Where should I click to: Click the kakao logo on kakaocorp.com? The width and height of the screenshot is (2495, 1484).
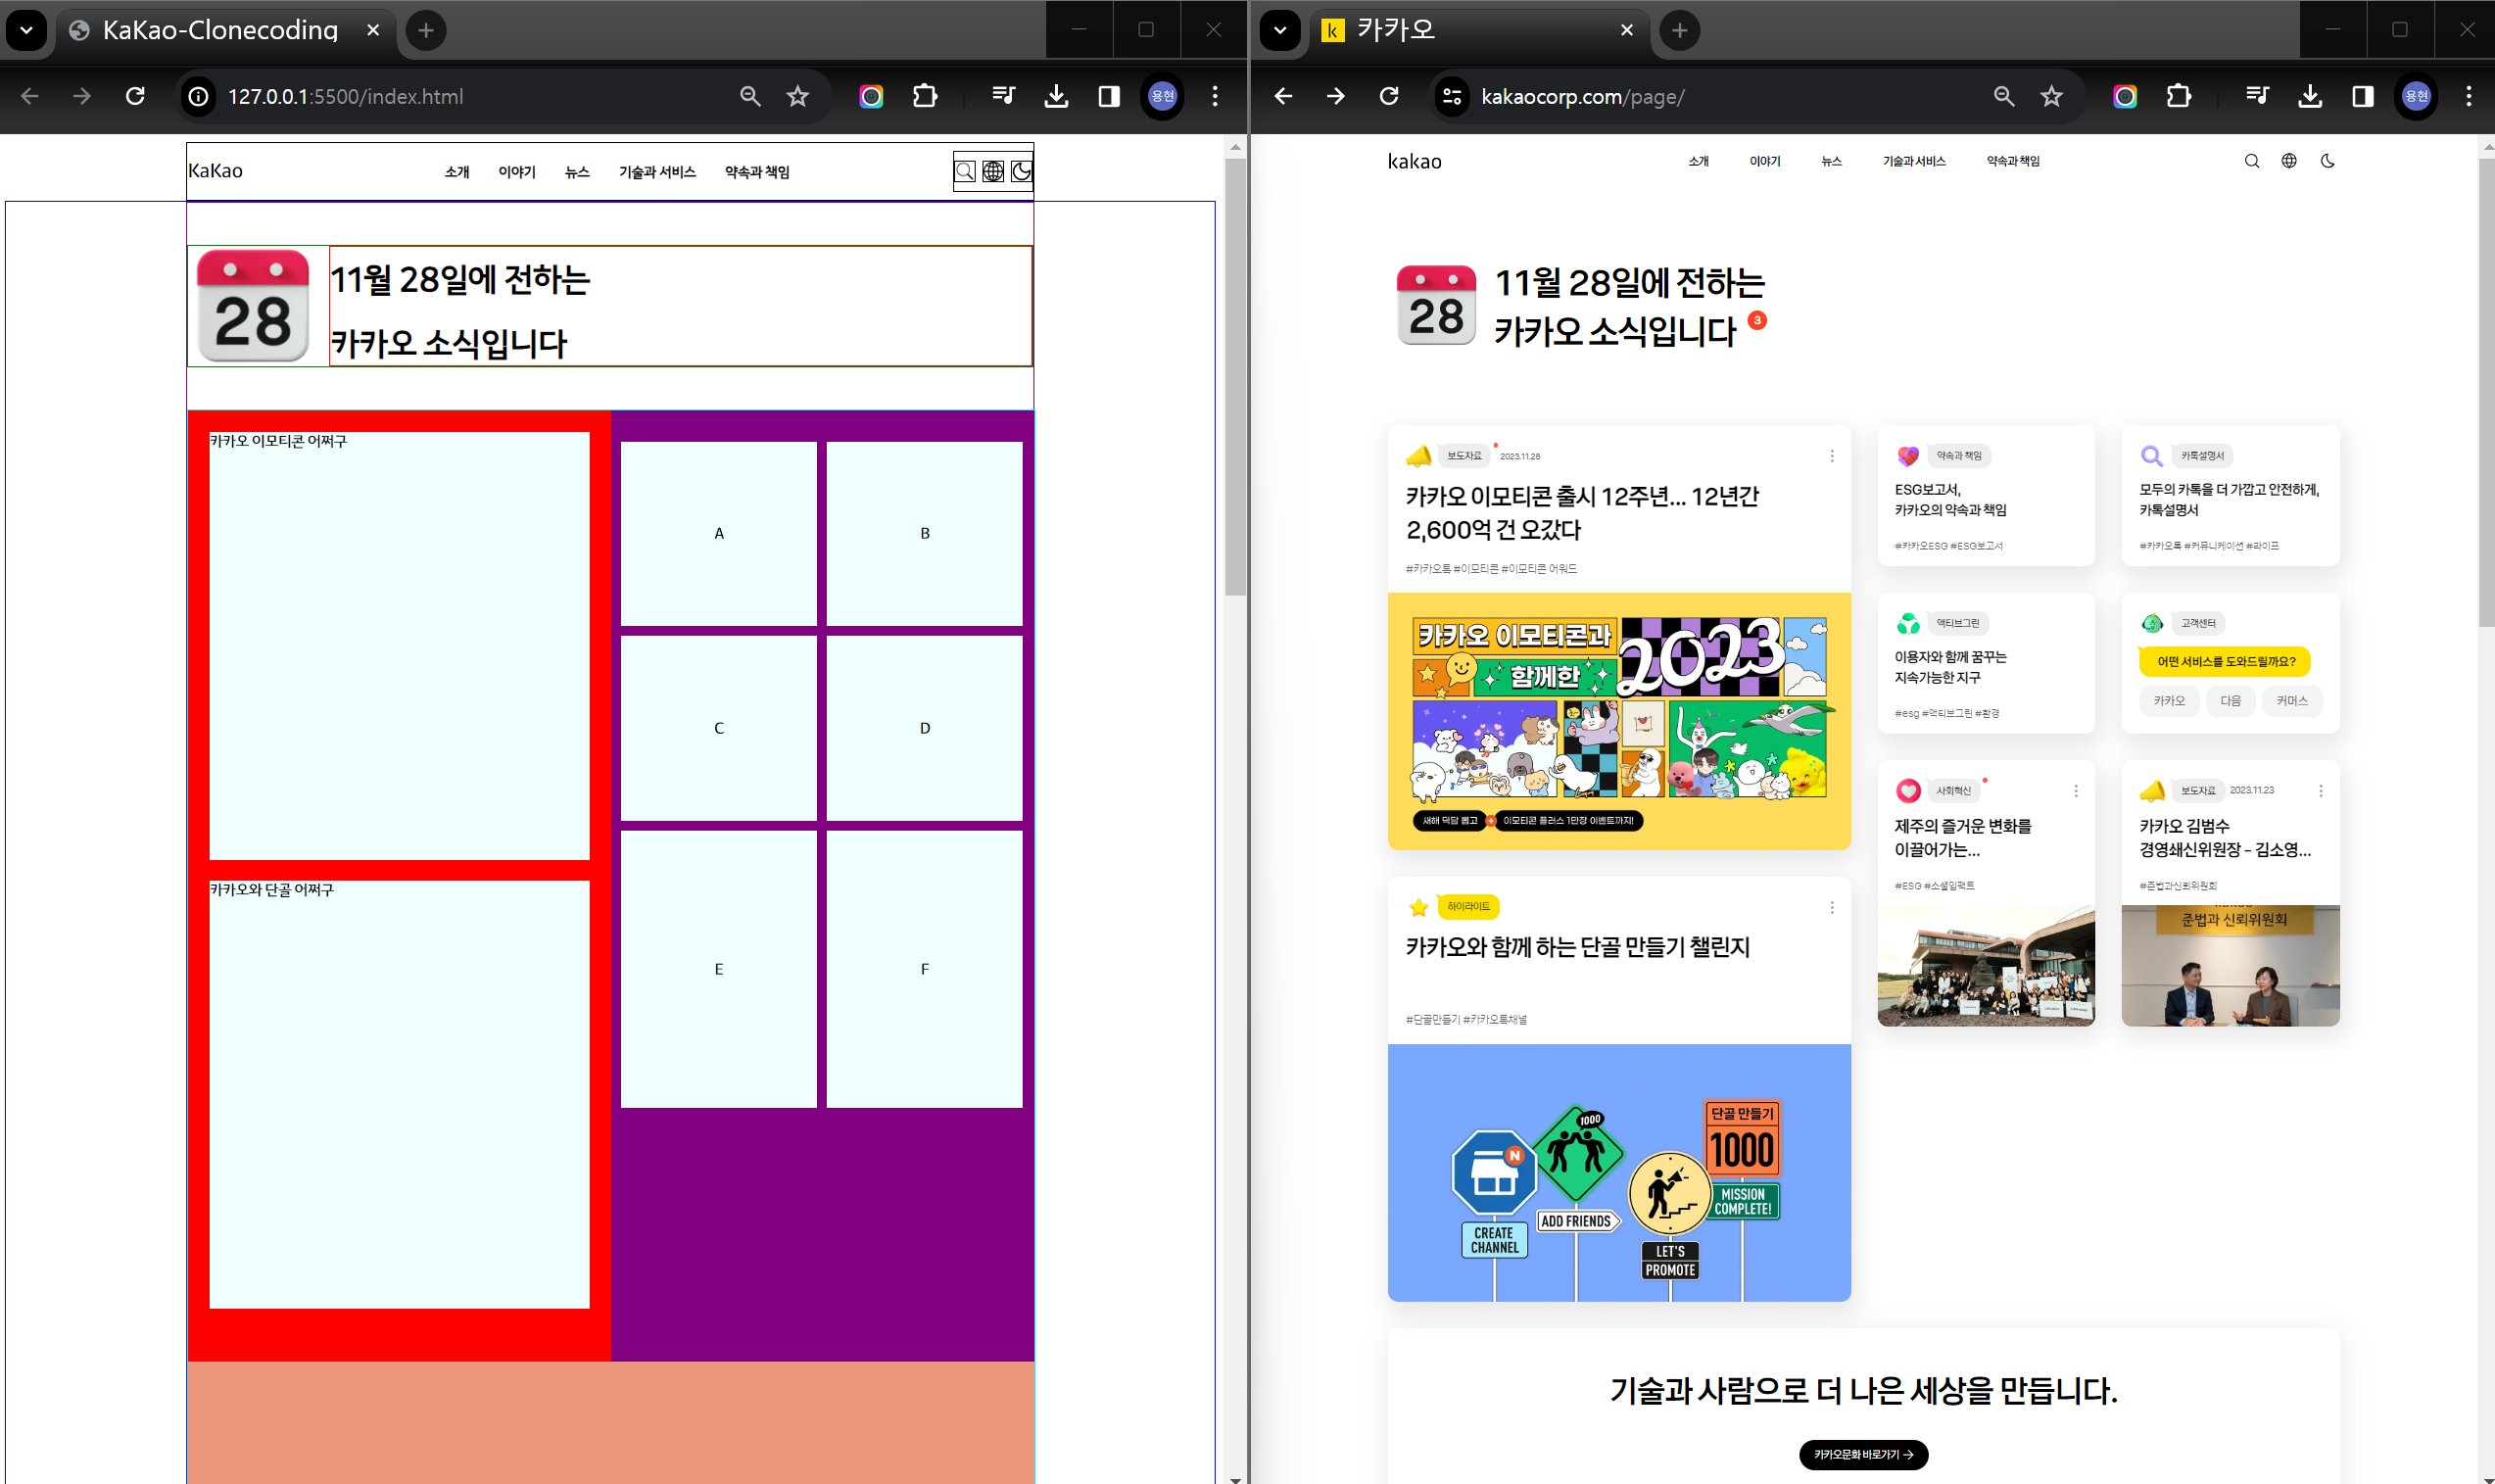coord(1414,161)
